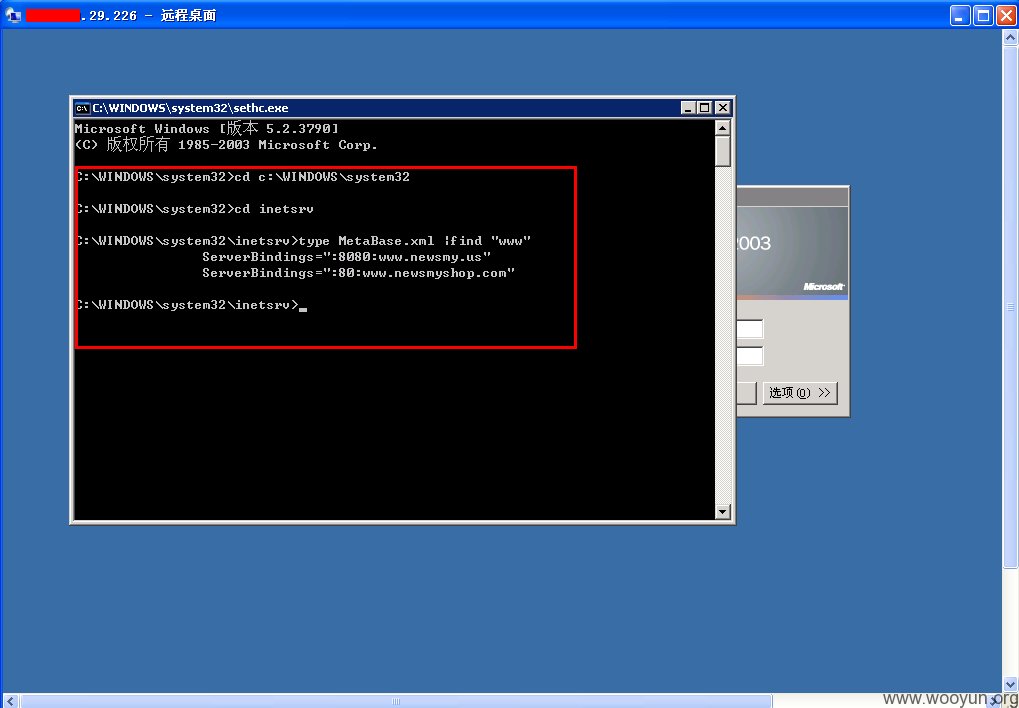Click the 选项(O) >> button in login dialog

tap(800, 393)
